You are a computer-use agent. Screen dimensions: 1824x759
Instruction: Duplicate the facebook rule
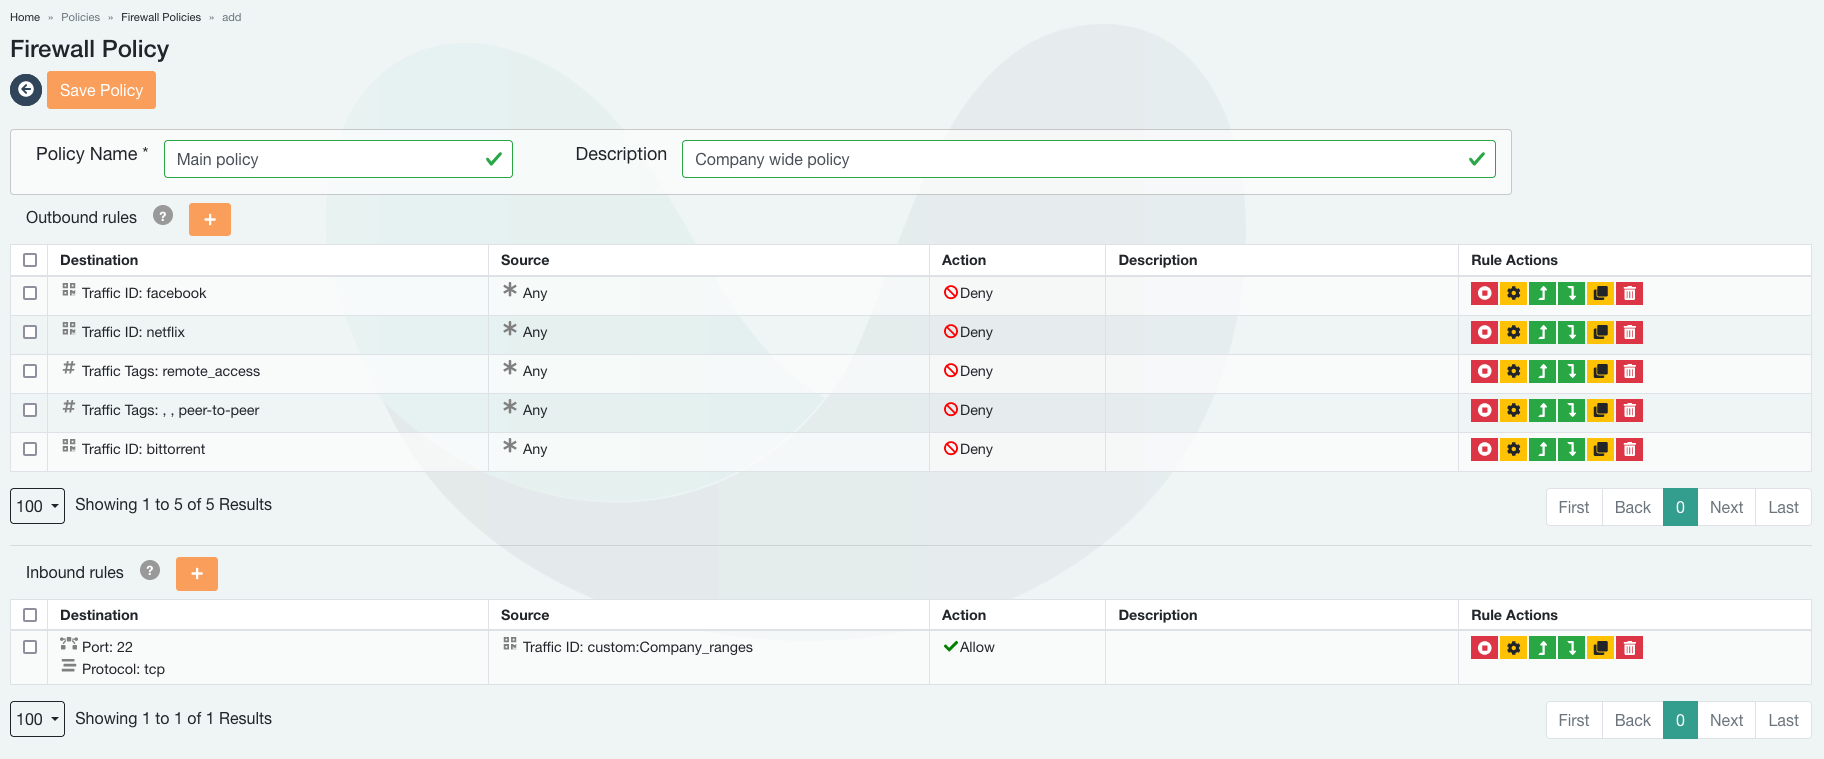click(x=1601, y=293)
